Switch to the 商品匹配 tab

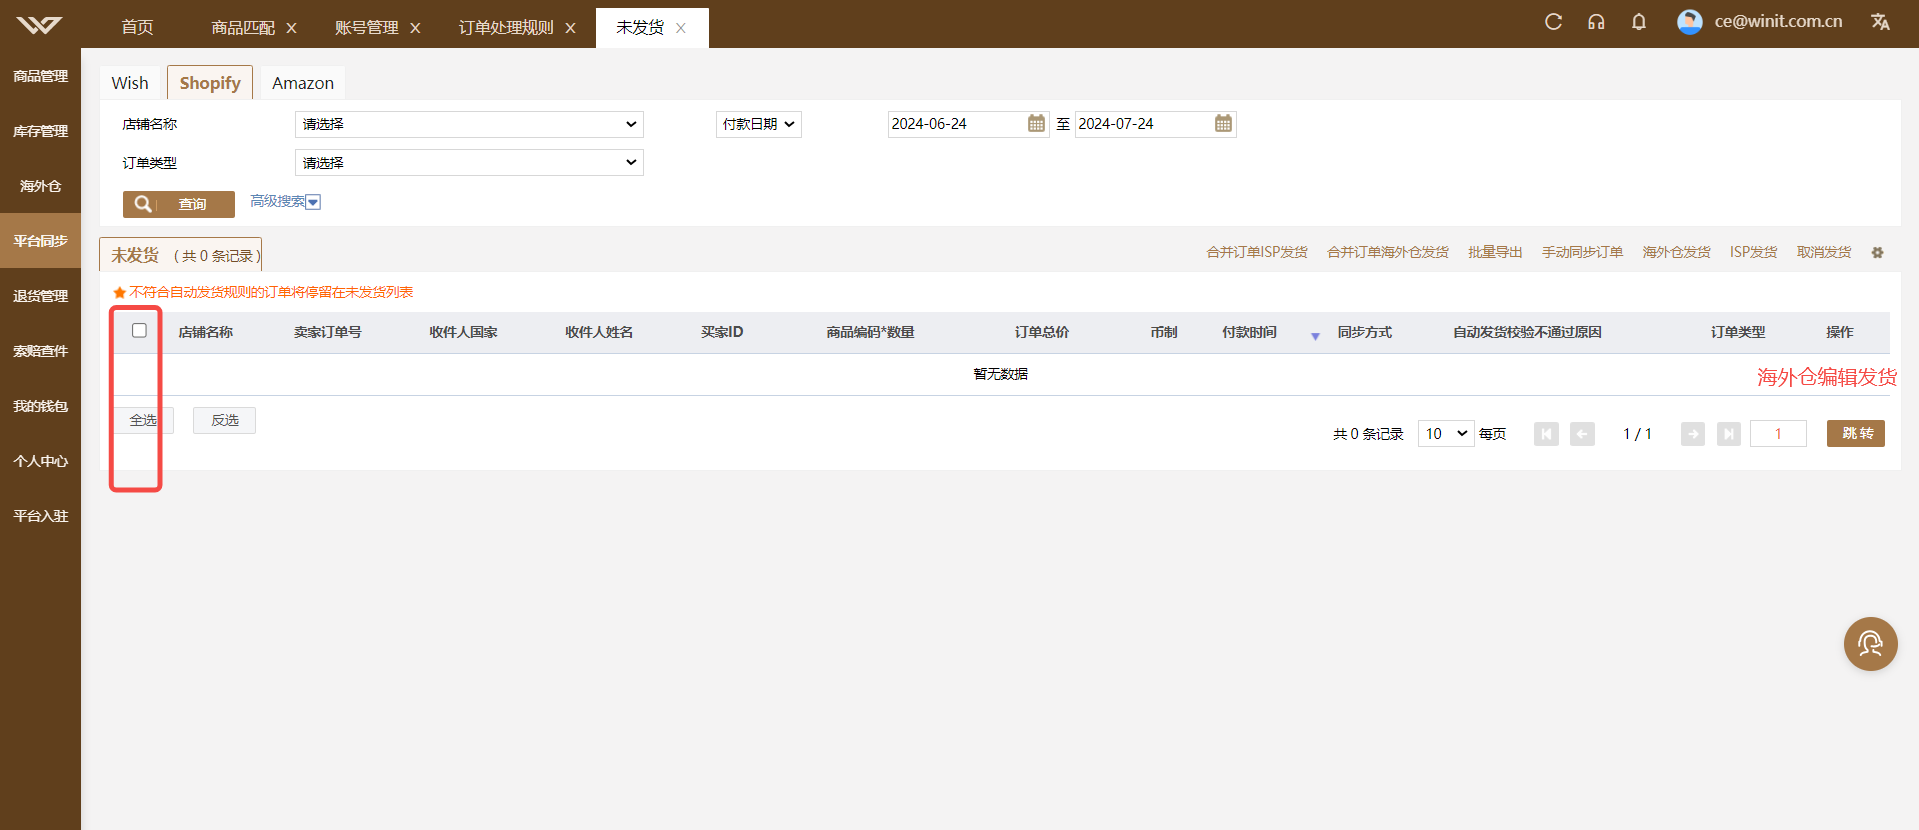pyautogui.click(x=243, y=27)
